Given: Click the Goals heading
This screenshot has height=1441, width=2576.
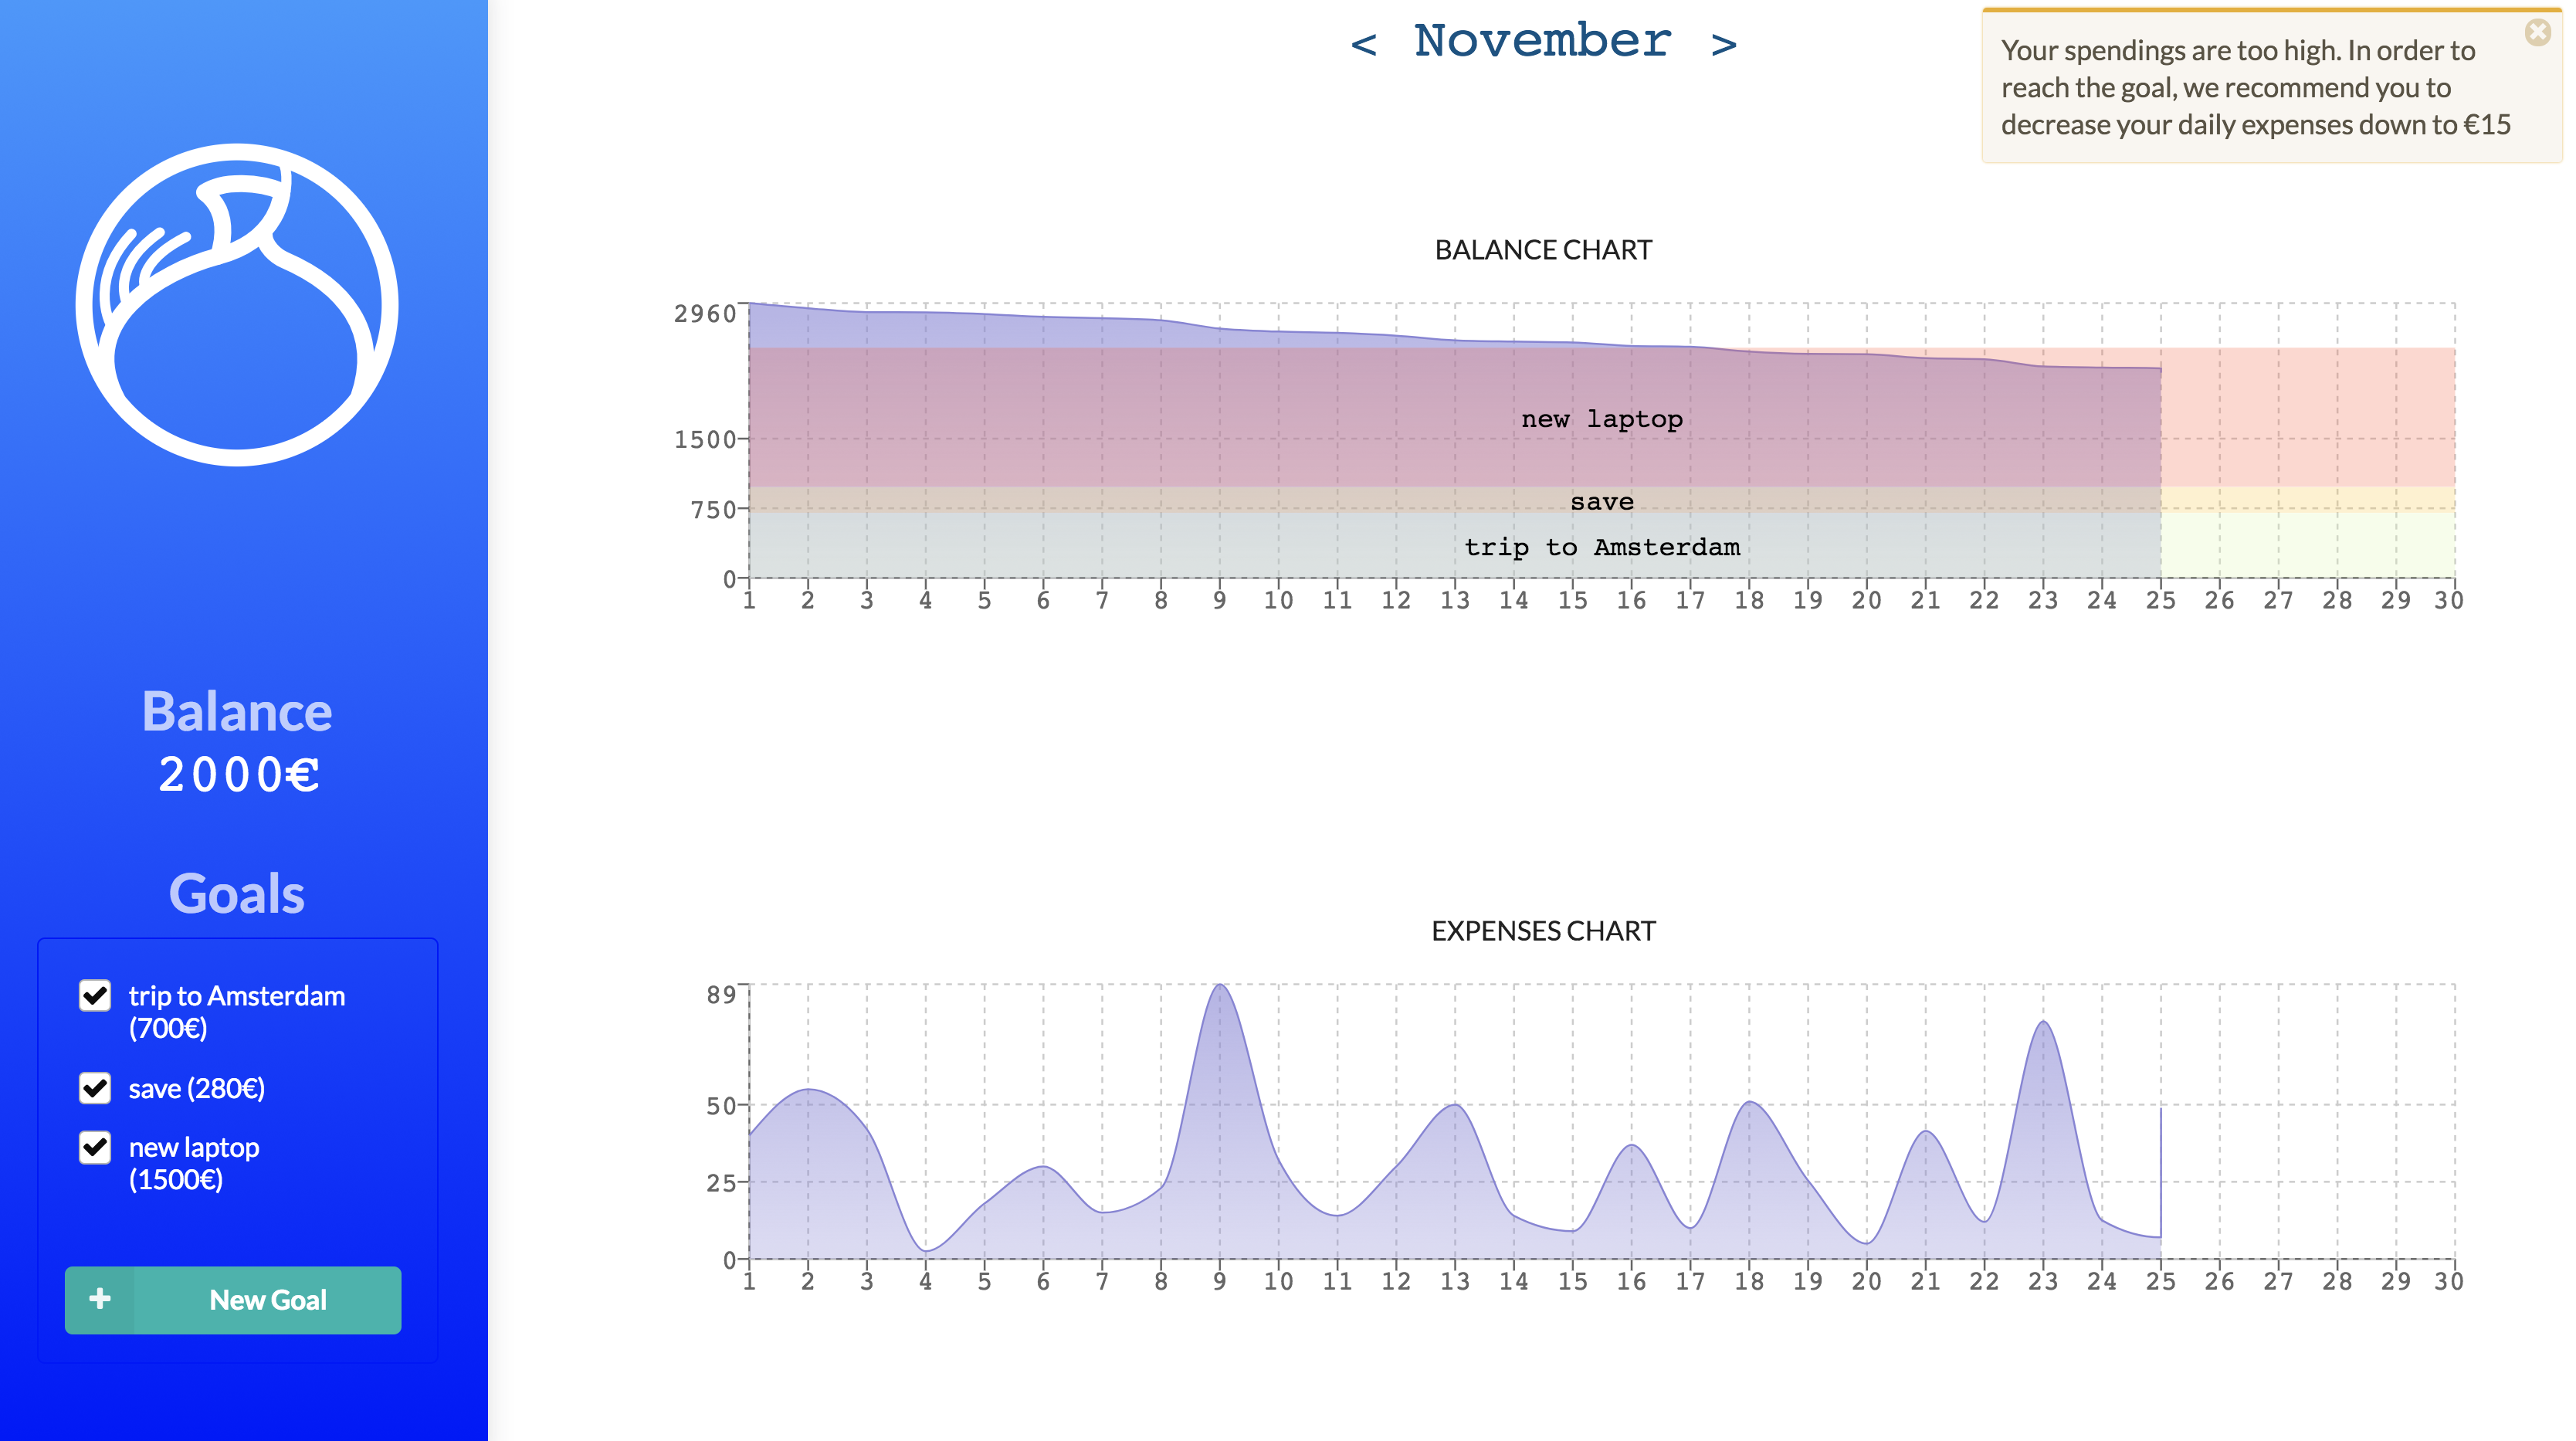Looking at the screenshot, I should point(236,893).
